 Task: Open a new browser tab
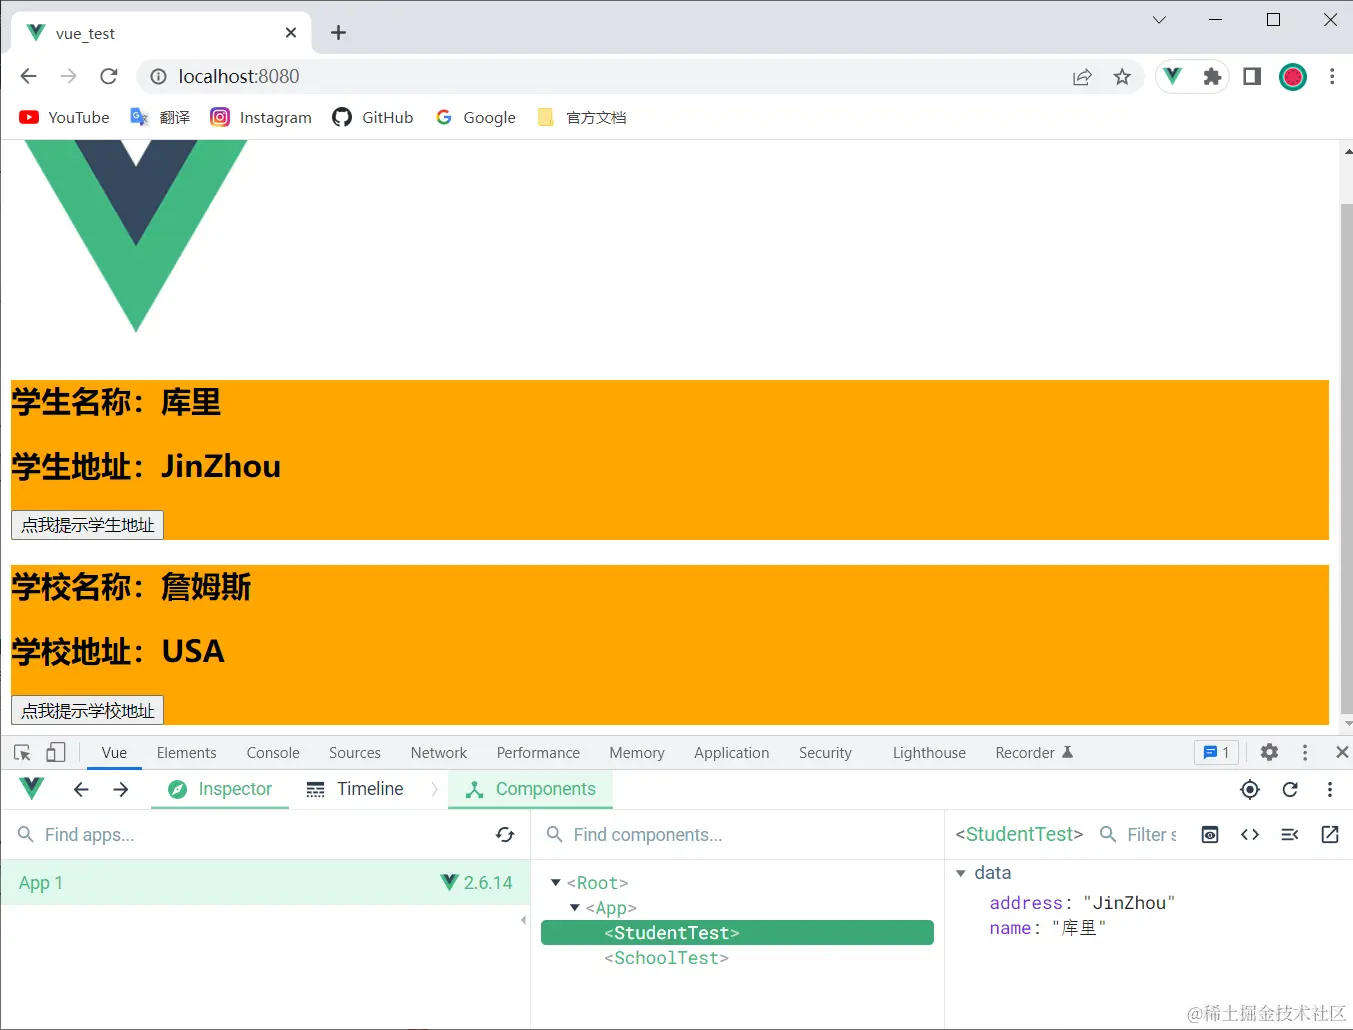pos(338,33)
